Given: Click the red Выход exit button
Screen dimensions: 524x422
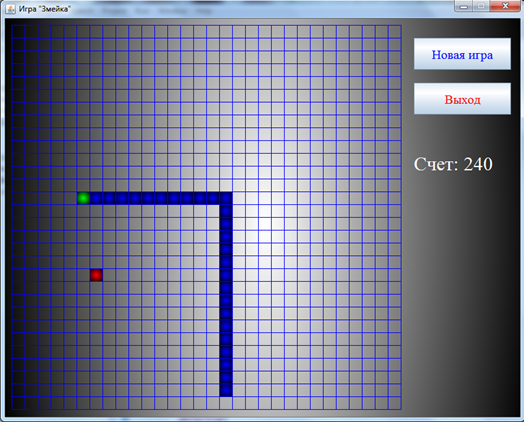Looking at the screenshot, I should (x=462, y=99).
